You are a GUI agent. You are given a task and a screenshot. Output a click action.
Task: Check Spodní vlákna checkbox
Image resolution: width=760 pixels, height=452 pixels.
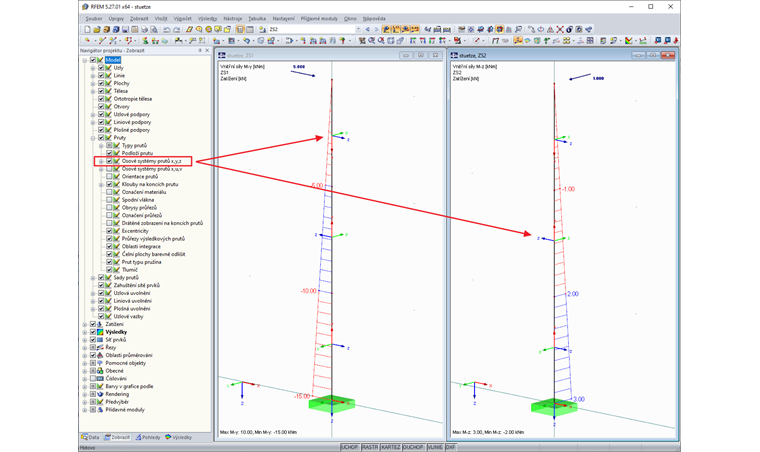109,200
